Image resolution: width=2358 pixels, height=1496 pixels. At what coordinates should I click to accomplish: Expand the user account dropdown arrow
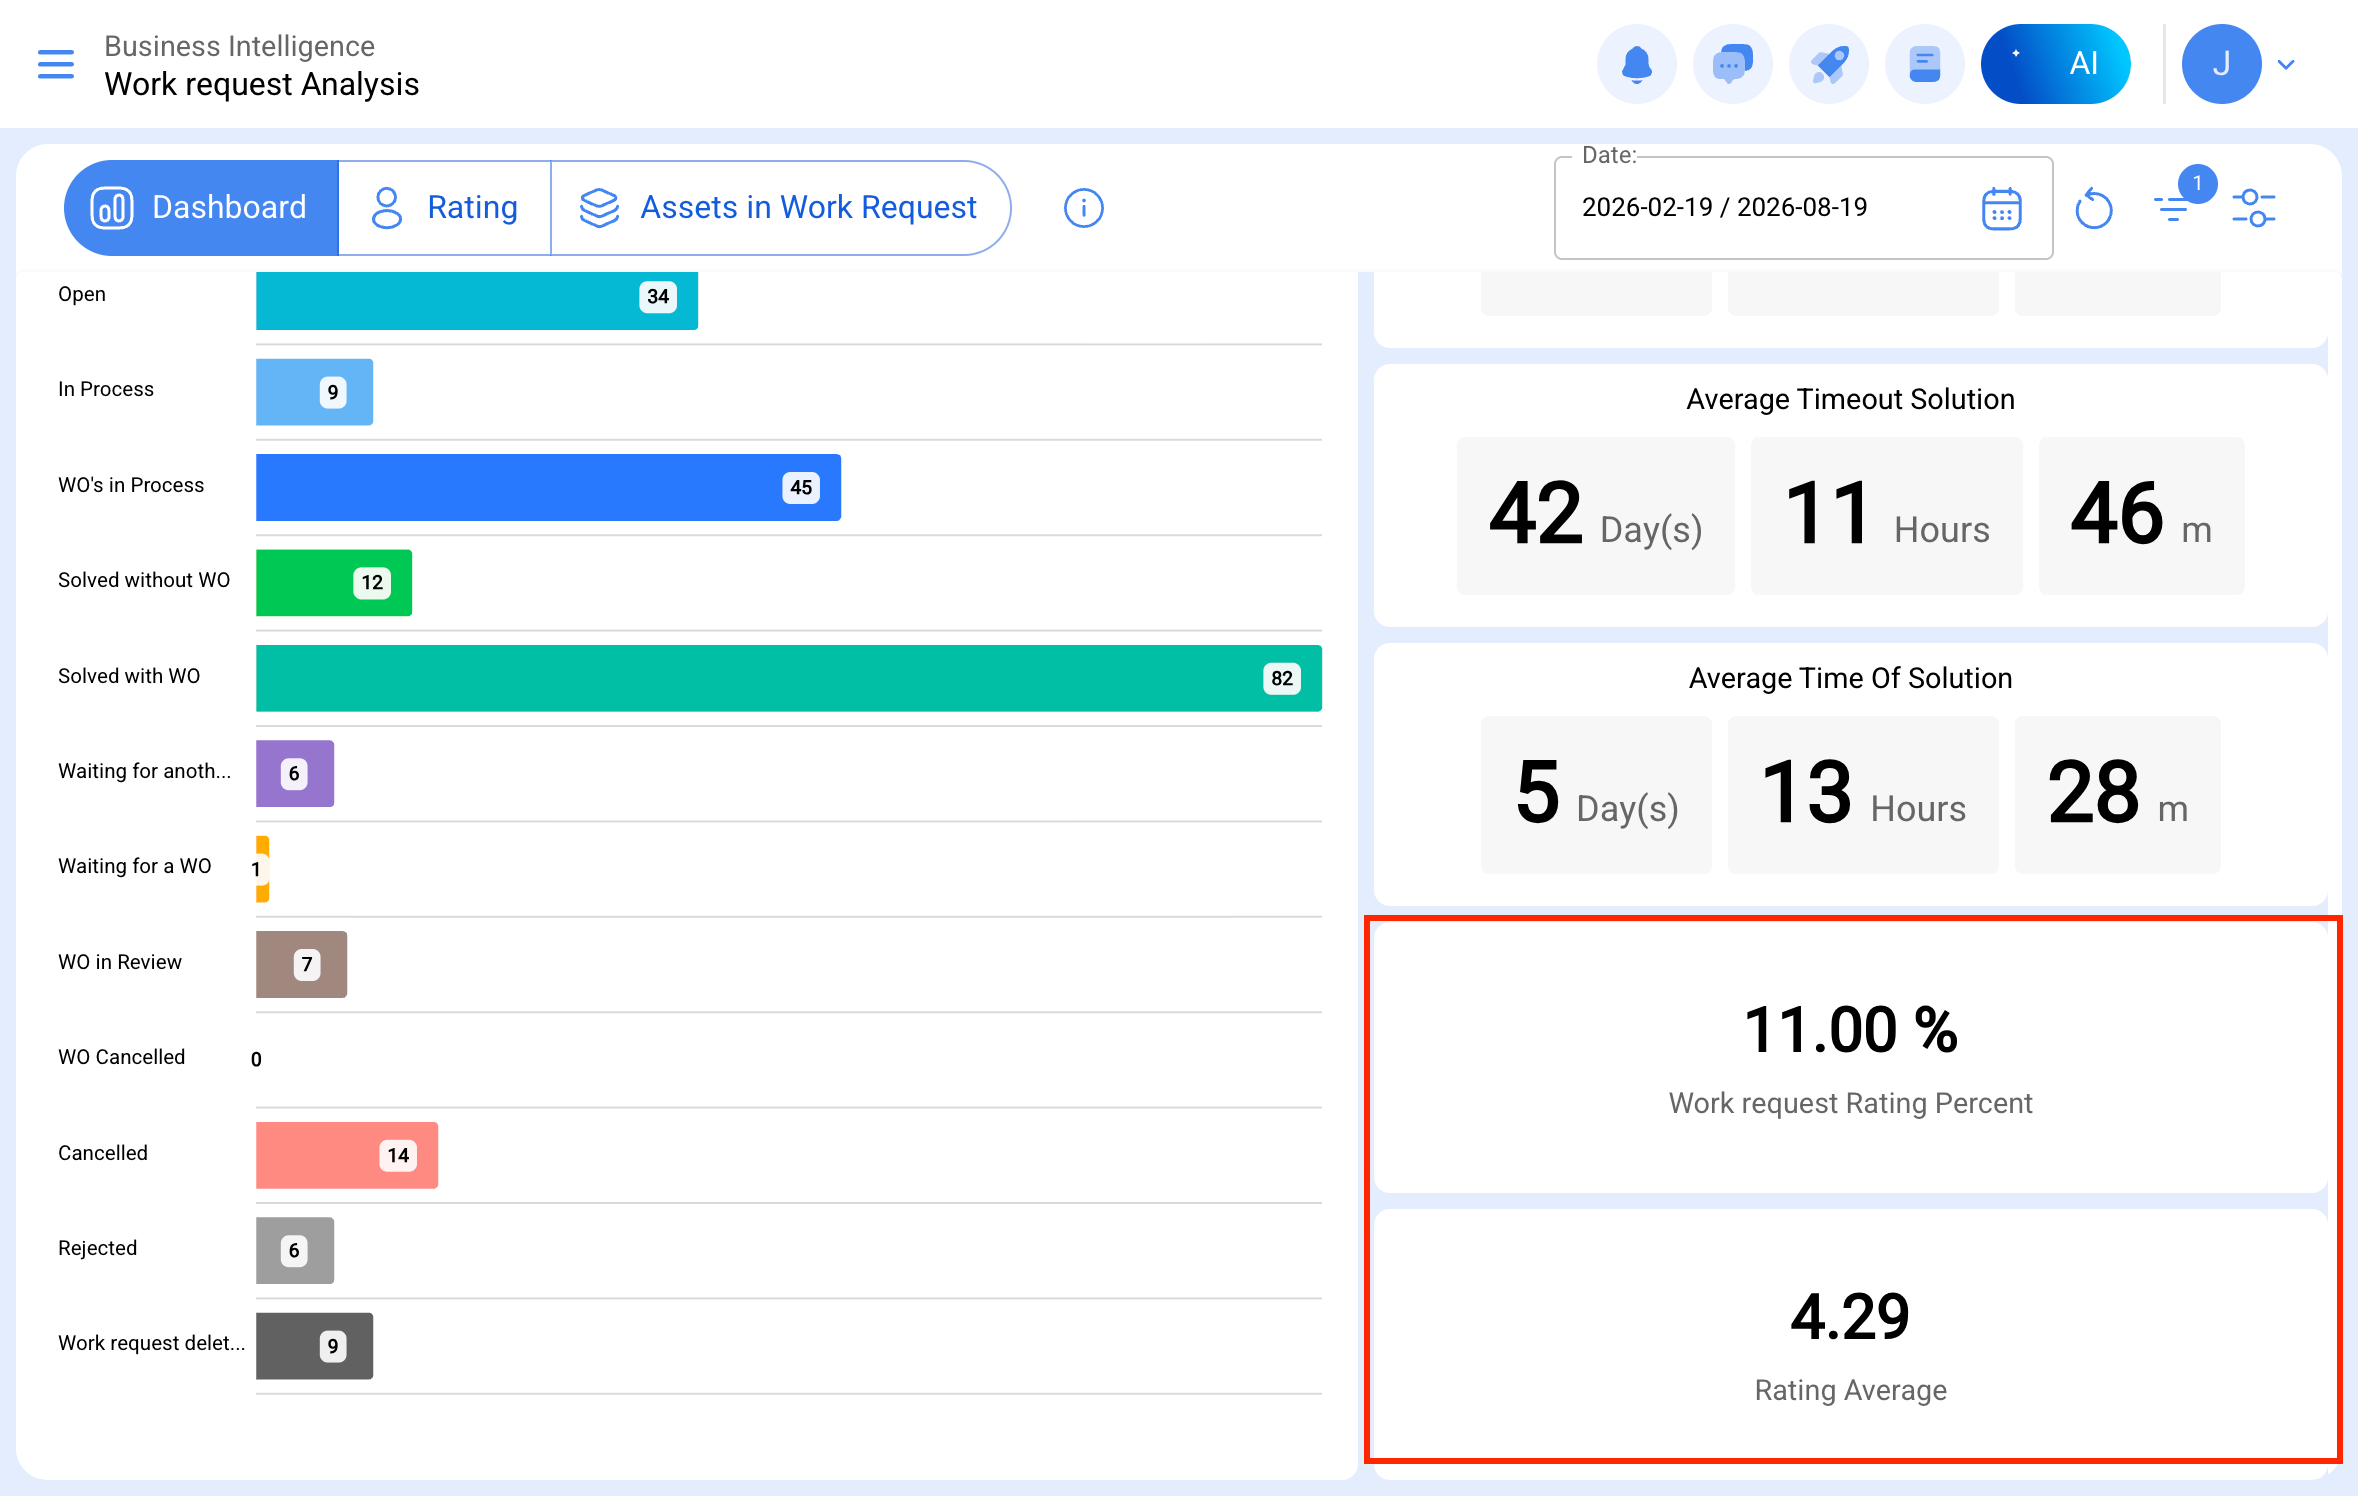tap(2286, 65)
